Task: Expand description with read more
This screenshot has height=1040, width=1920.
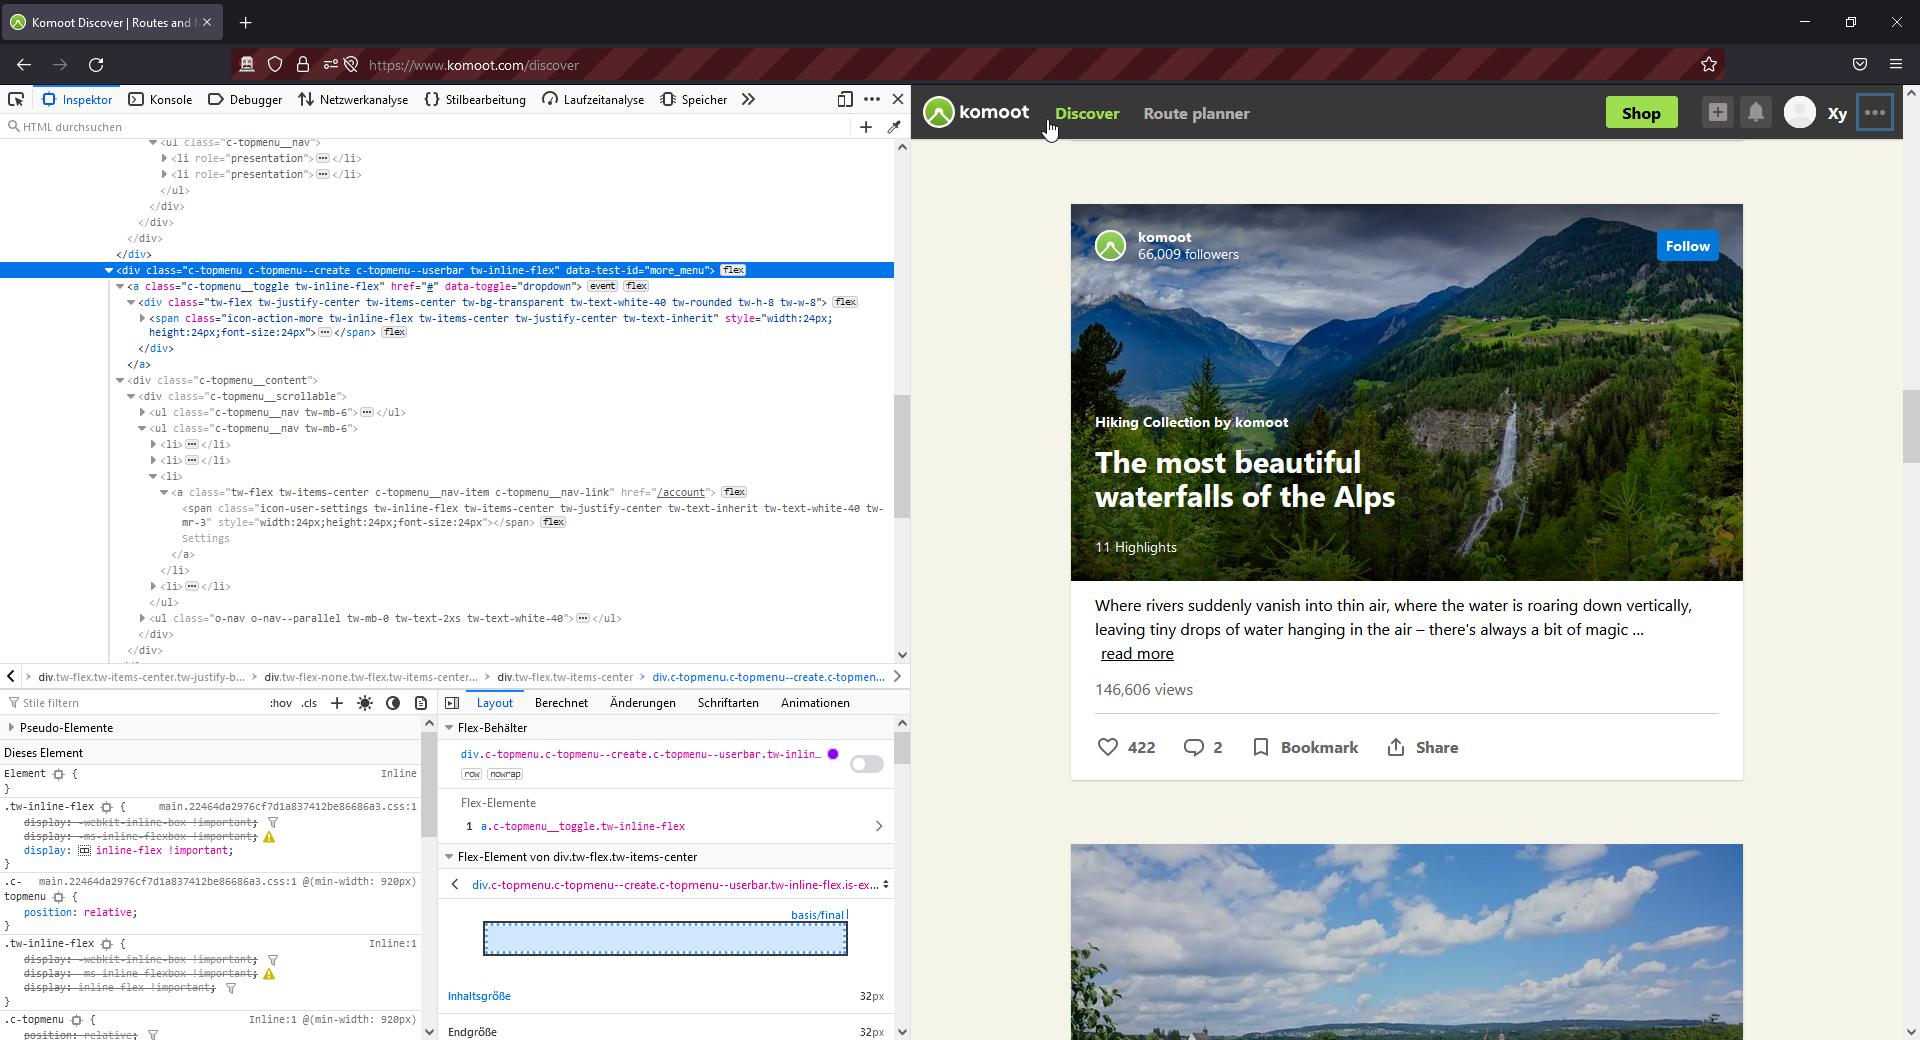Action: pos(1137,654)
